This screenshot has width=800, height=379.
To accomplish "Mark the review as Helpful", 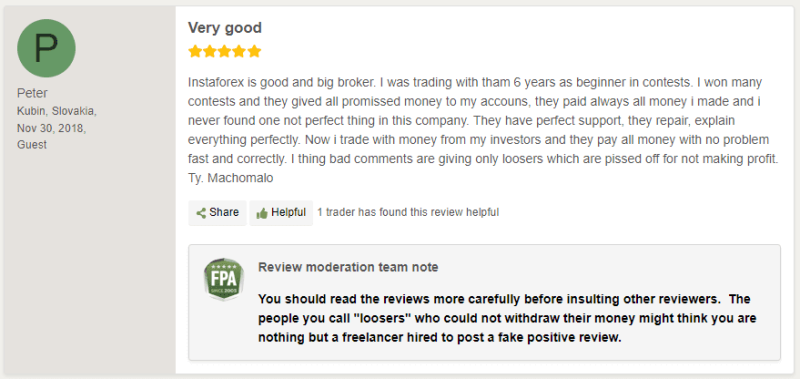I will tap(281, 213).
